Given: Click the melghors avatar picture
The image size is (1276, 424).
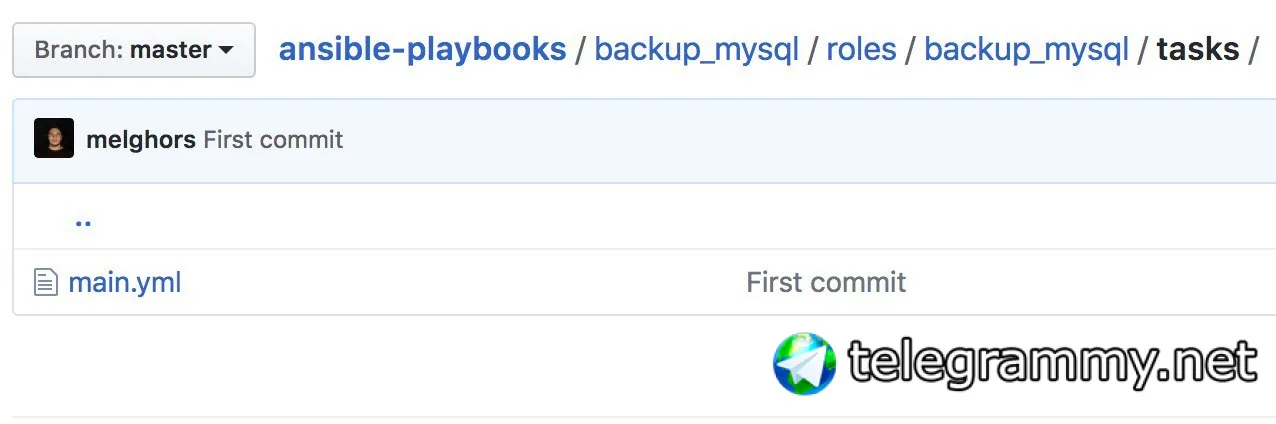Looking at the screenshot, I should coord(54,139).
